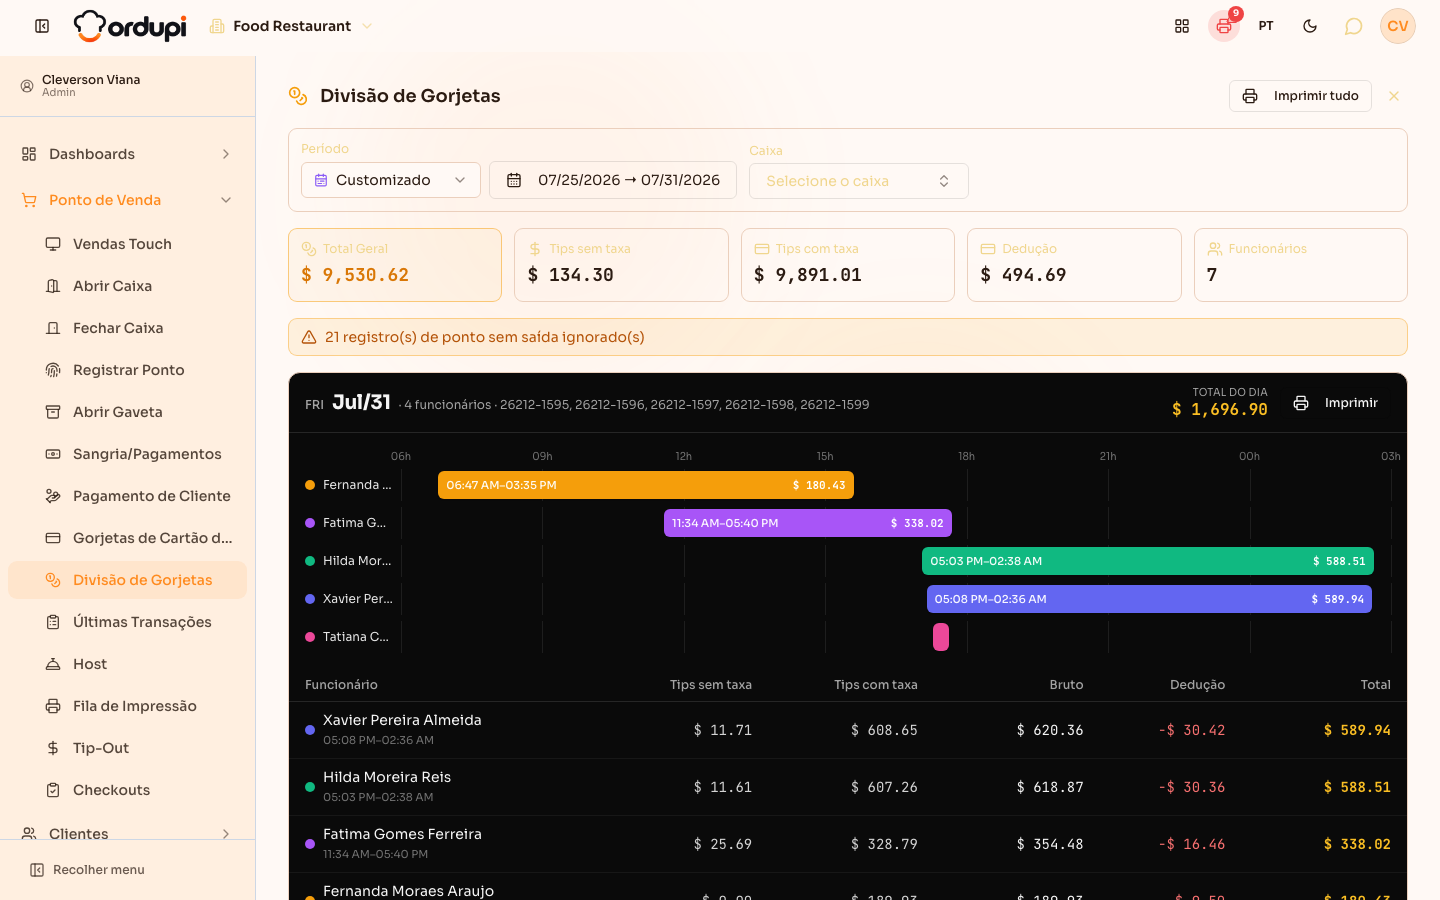The width and height of the screenshot is (1440, 900).
Task: Toggle the sidebar panel icon
Action: coord(42,26)
